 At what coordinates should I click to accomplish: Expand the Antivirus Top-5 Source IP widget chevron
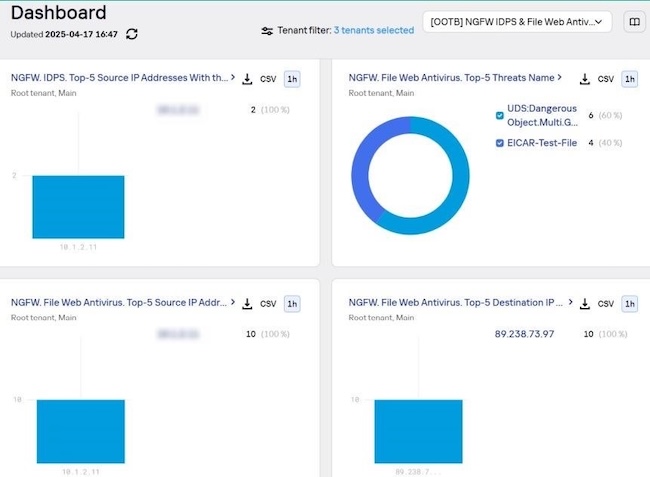pyautogui.click(x=233, y=302)
